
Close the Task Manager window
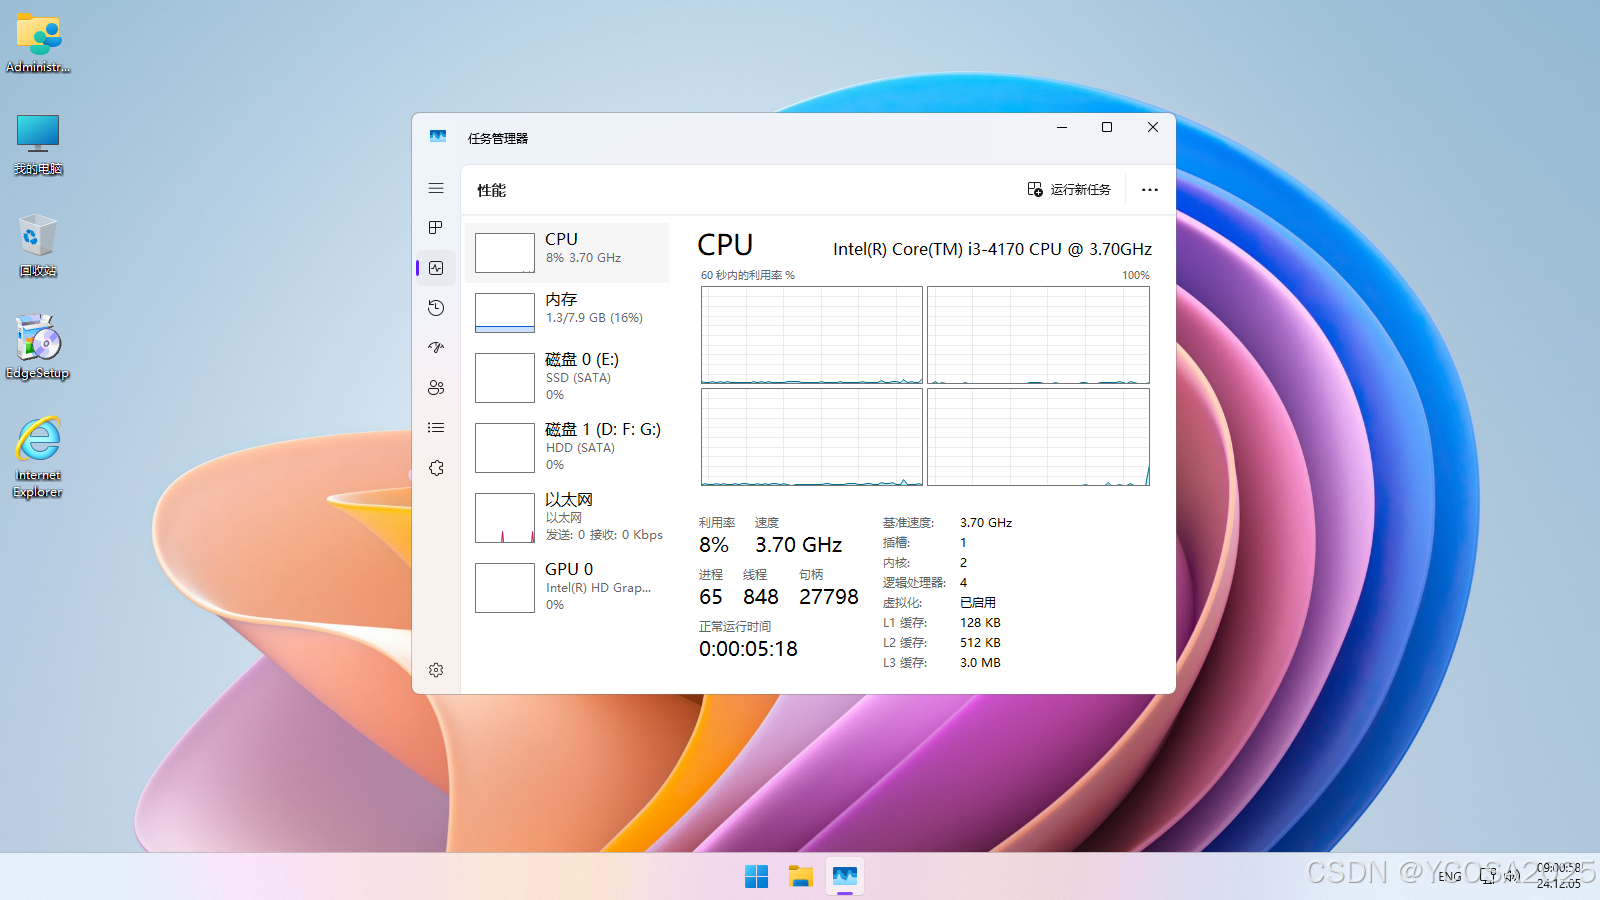1153,127
